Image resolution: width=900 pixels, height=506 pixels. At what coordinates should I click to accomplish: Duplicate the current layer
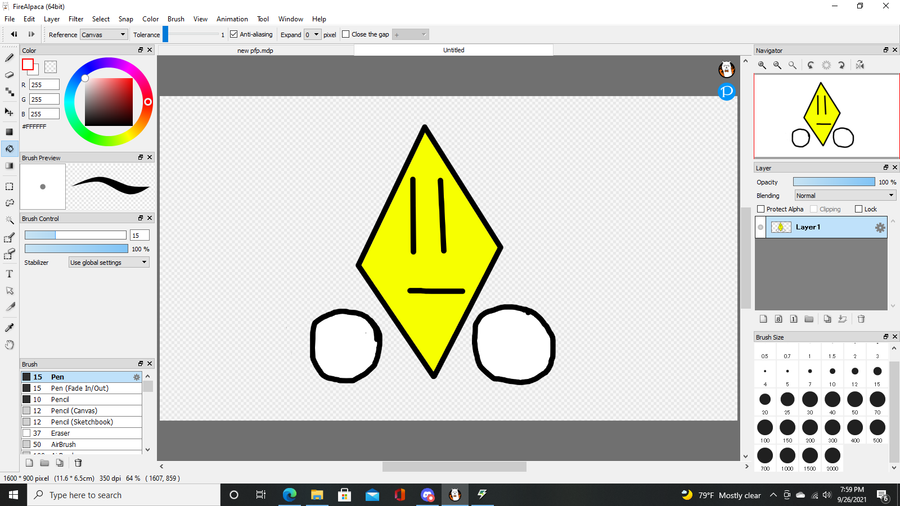tap(827, 319)
